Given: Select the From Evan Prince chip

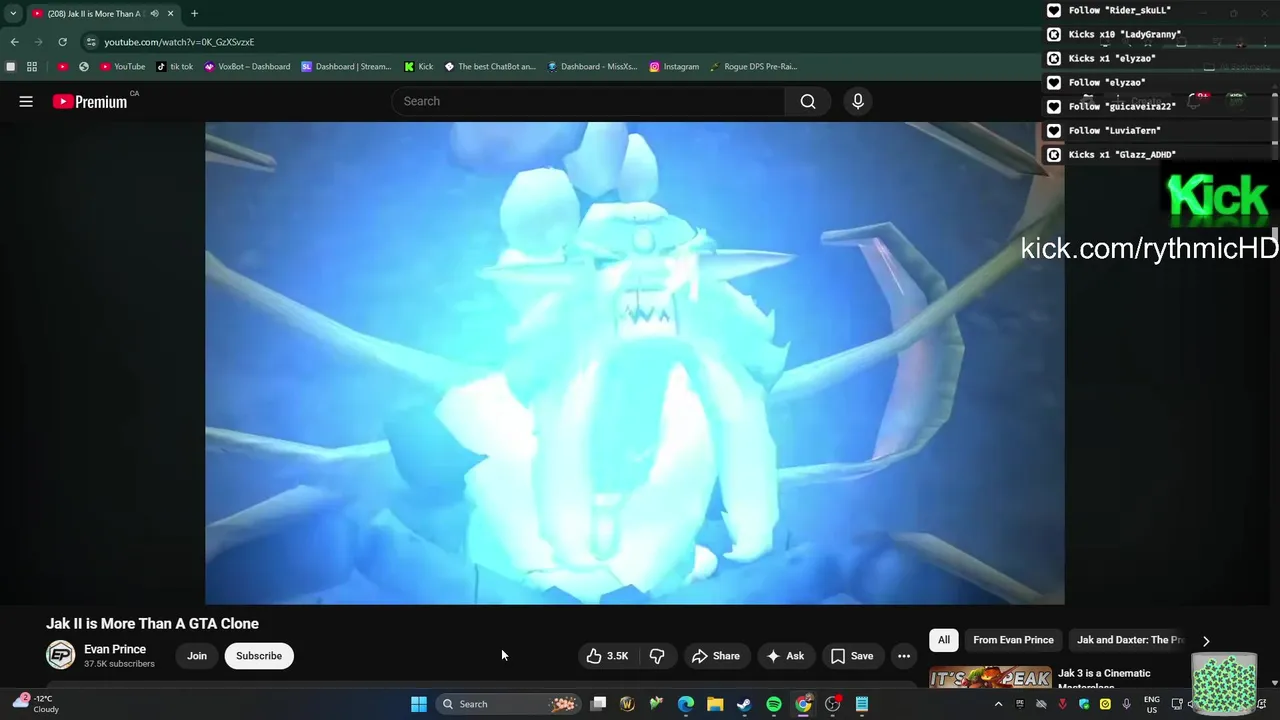Looking at the screenshot, I should pos(1013,640).
